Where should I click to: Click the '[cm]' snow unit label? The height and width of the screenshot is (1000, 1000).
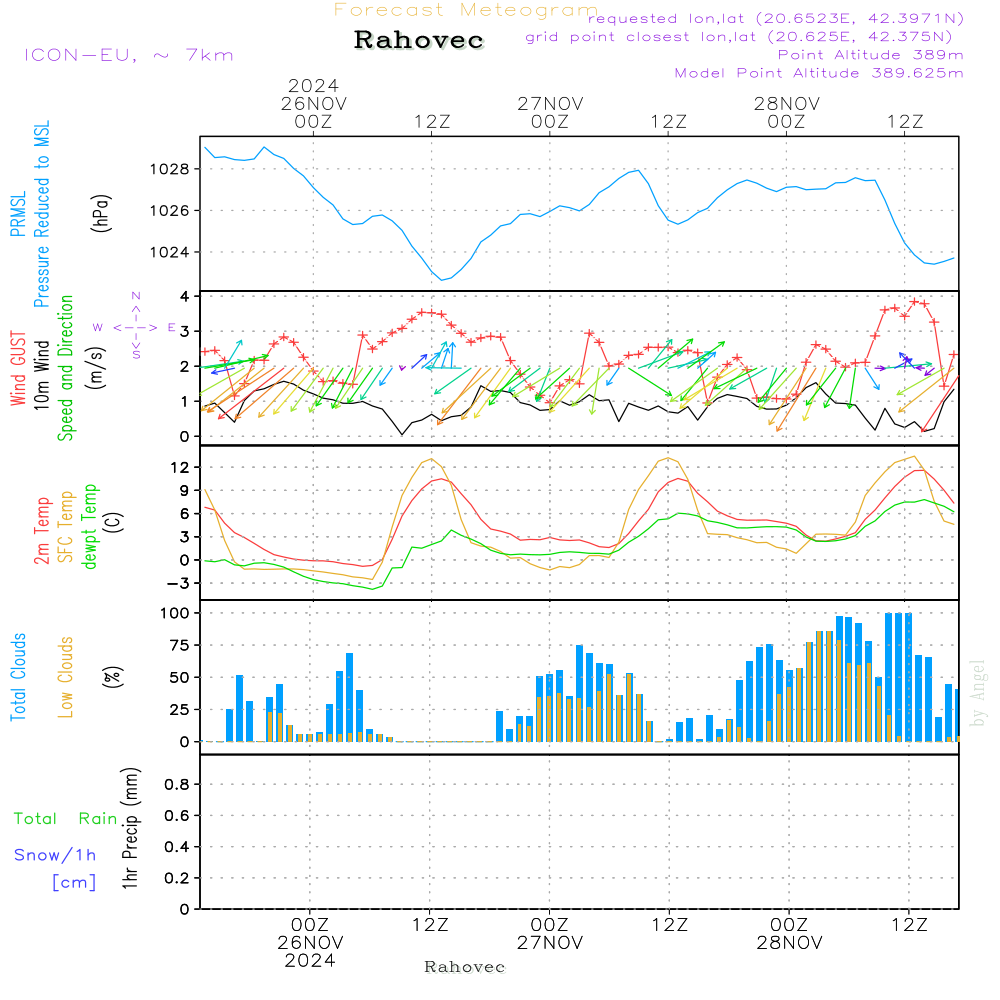point(74,883)
